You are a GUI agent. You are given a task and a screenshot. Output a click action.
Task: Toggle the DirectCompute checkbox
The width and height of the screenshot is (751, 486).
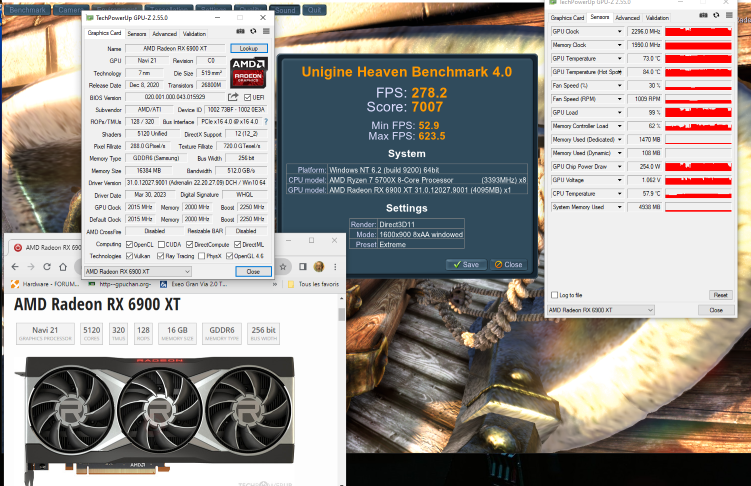[190, 245]
